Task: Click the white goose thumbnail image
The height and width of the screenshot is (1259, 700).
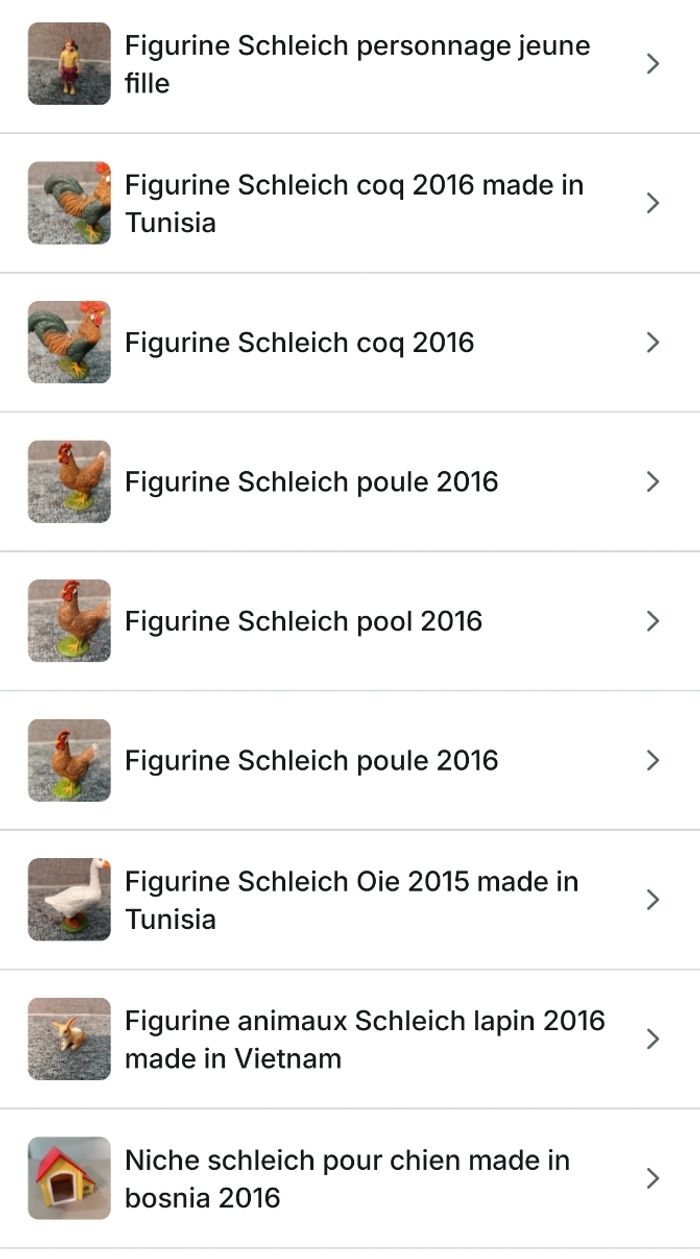Action: [69, 899]
